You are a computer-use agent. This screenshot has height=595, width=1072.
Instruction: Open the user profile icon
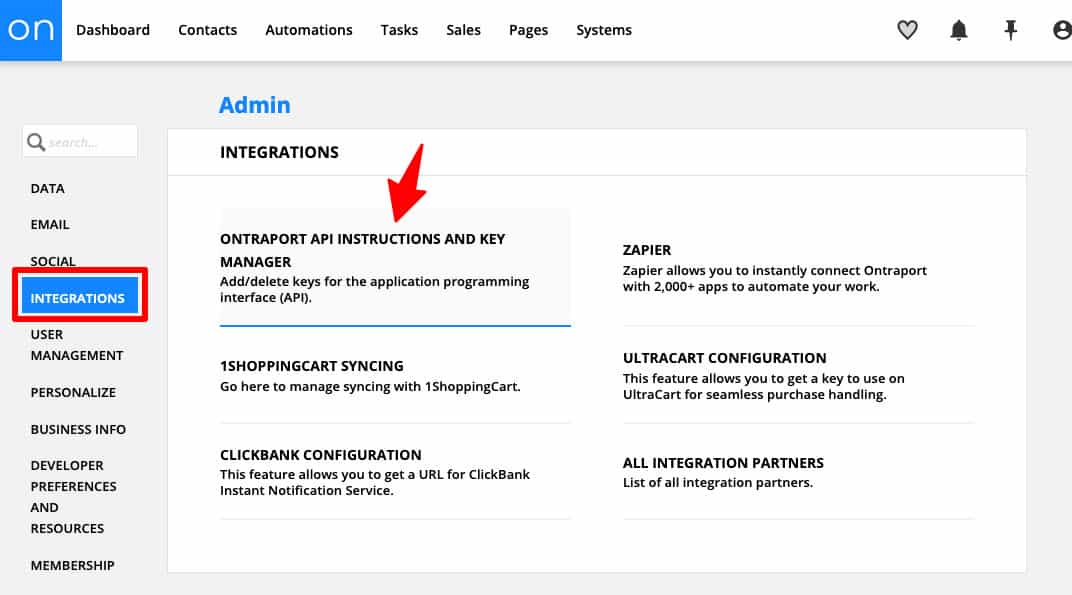1062,30
